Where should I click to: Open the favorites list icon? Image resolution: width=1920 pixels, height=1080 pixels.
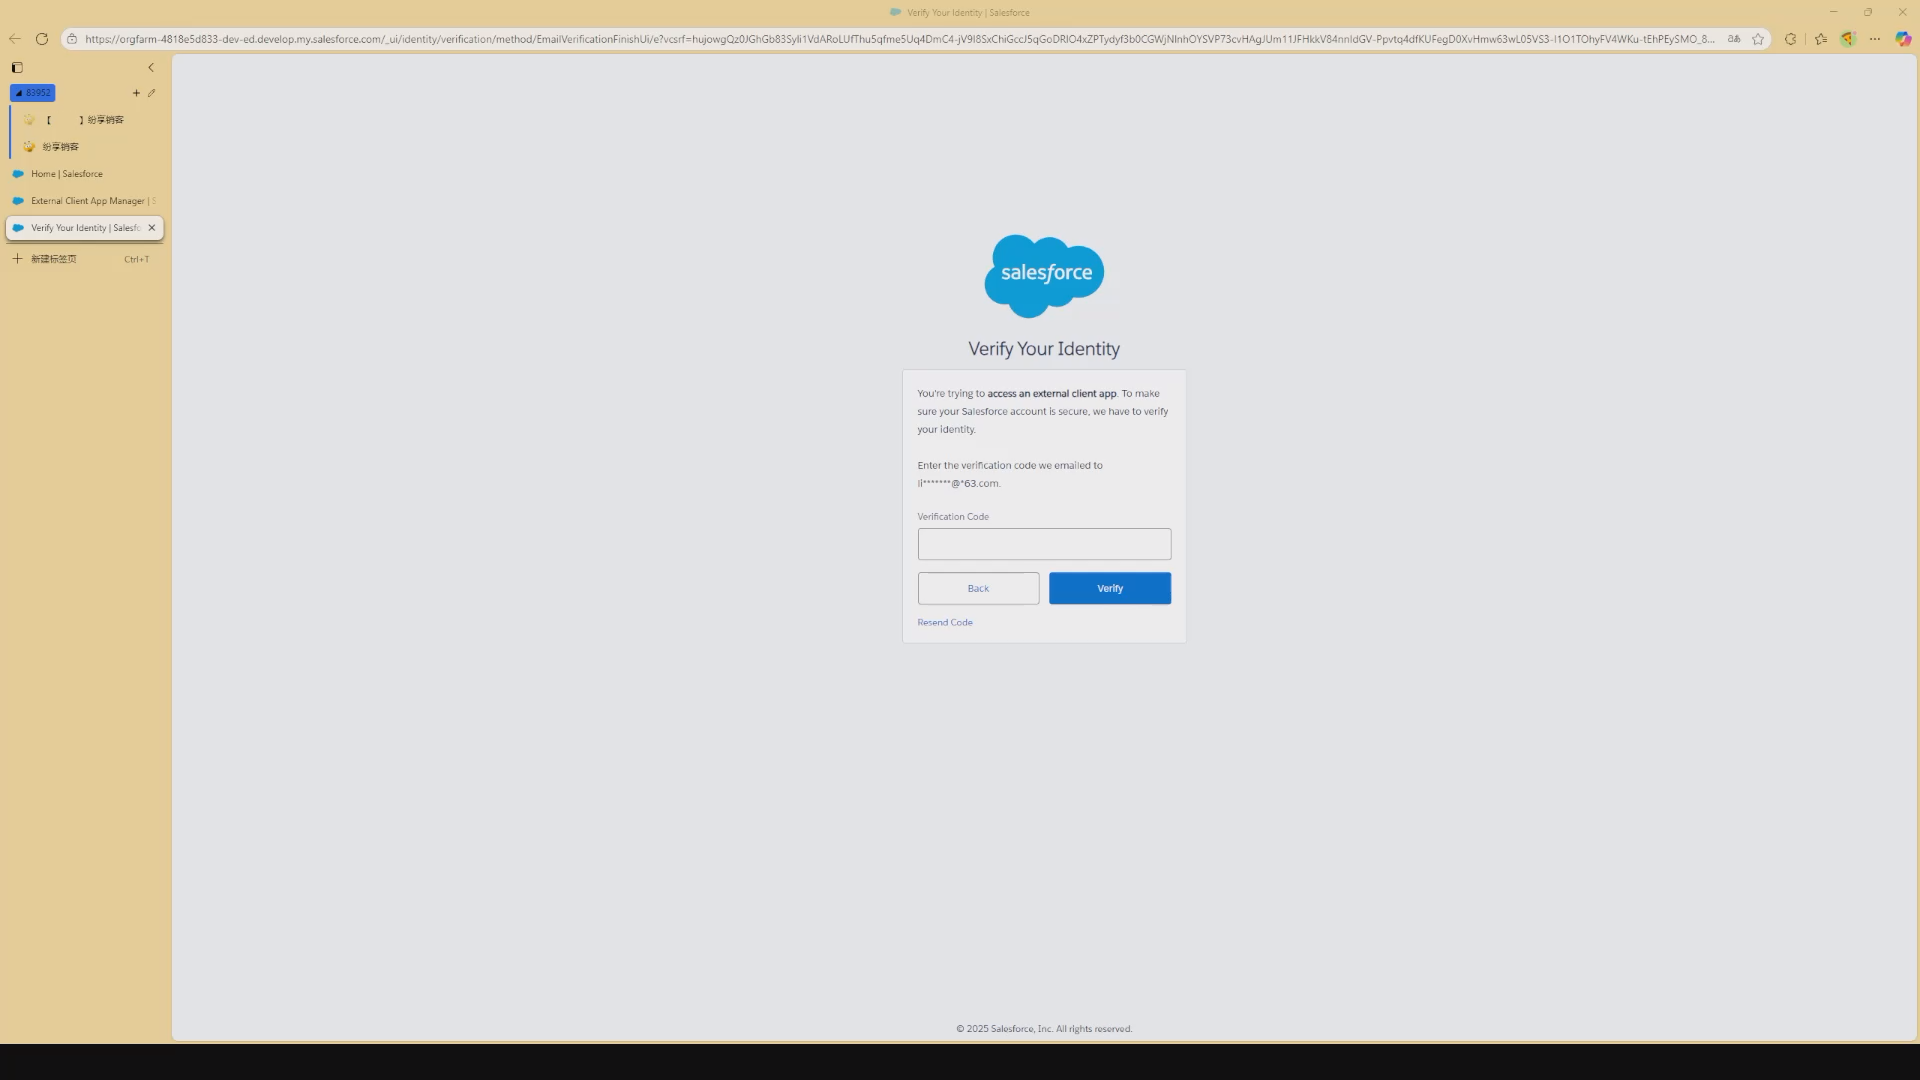1821,39
